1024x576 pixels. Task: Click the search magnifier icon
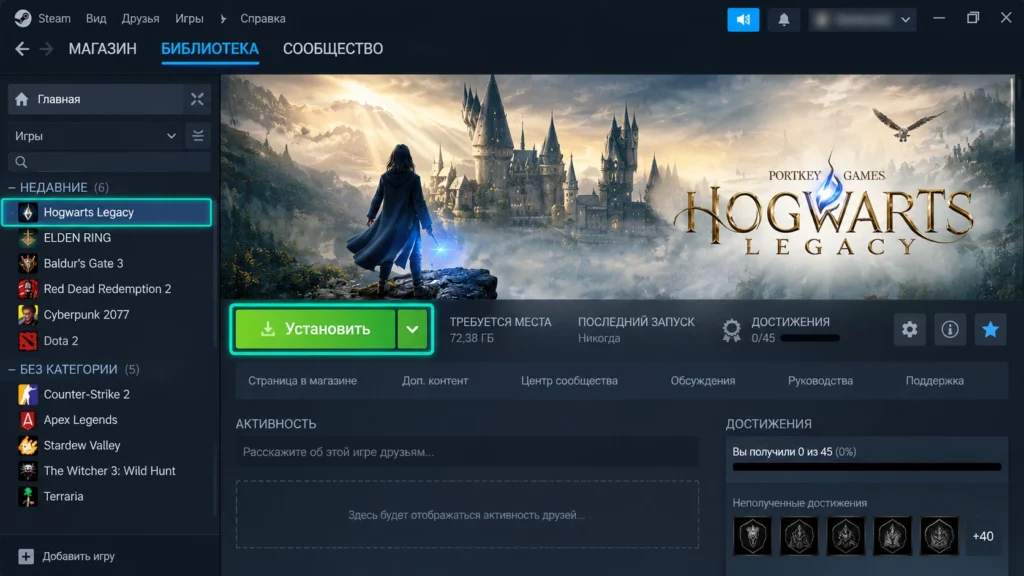(21, 162)
